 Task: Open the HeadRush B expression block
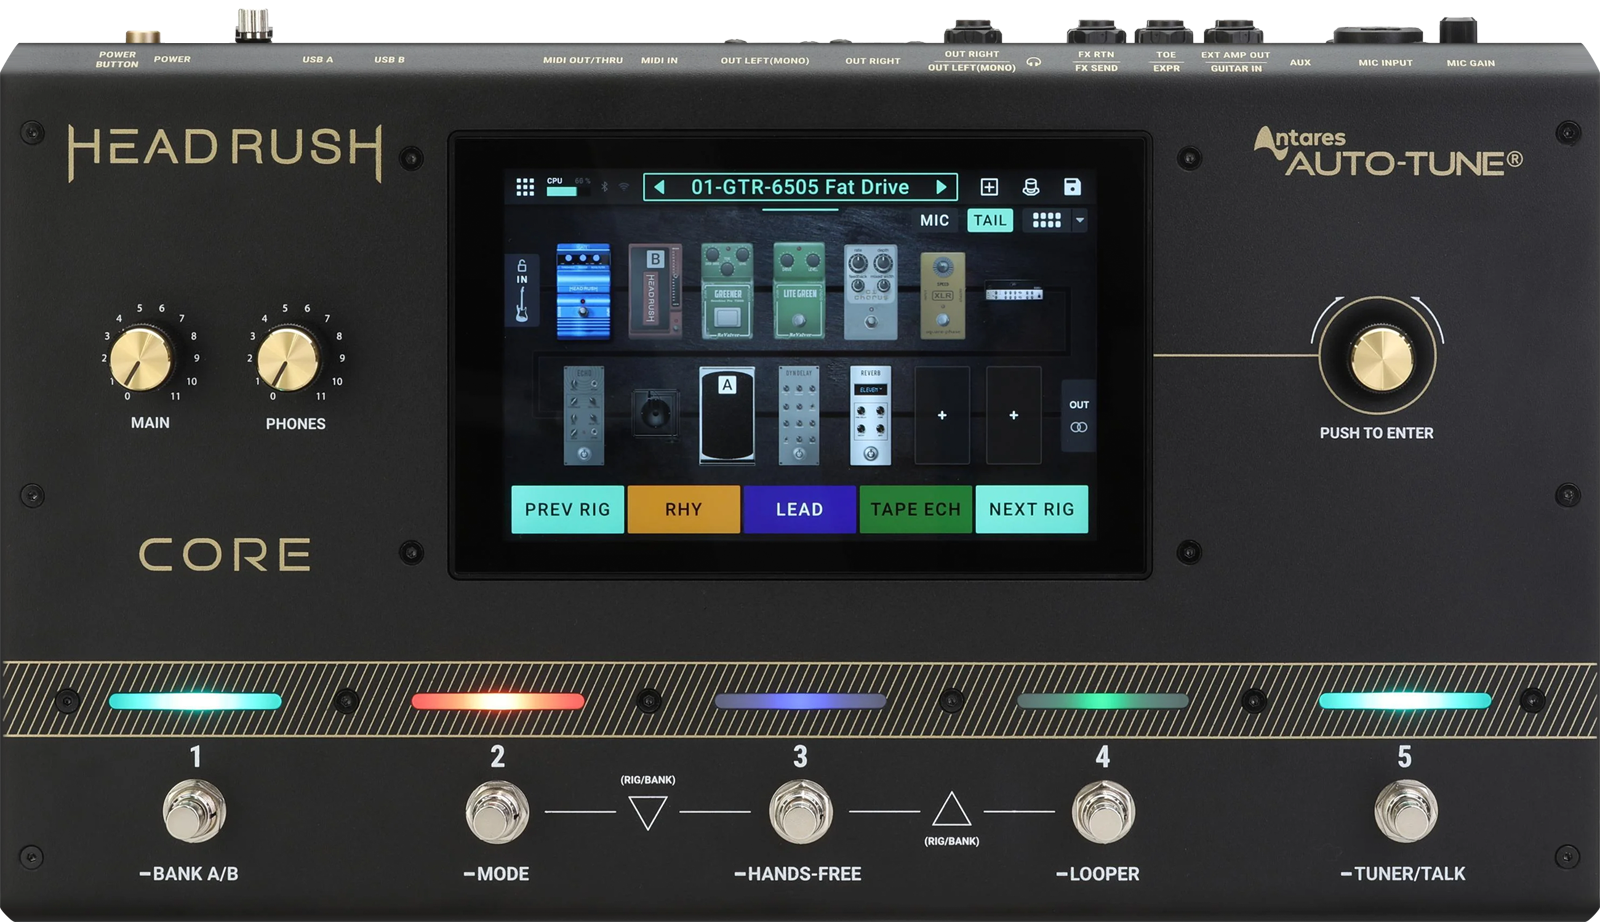pyautogui.click(x=655, y=290)
